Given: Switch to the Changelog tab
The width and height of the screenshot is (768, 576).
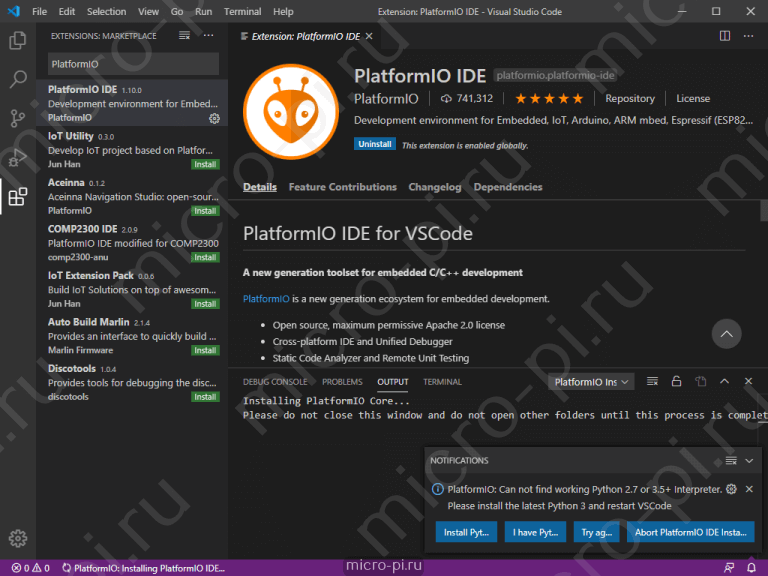Looking at the screenshot, I should 435,187.
